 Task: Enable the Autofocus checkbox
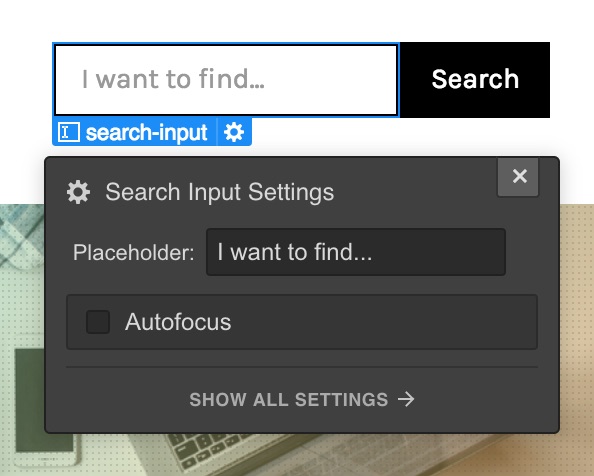click(98, 322)
